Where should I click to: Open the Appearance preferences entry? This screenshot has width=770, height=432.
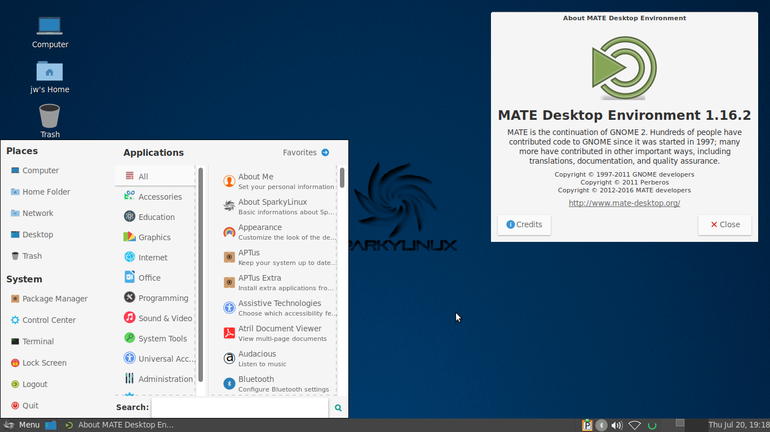coord(278,232)
